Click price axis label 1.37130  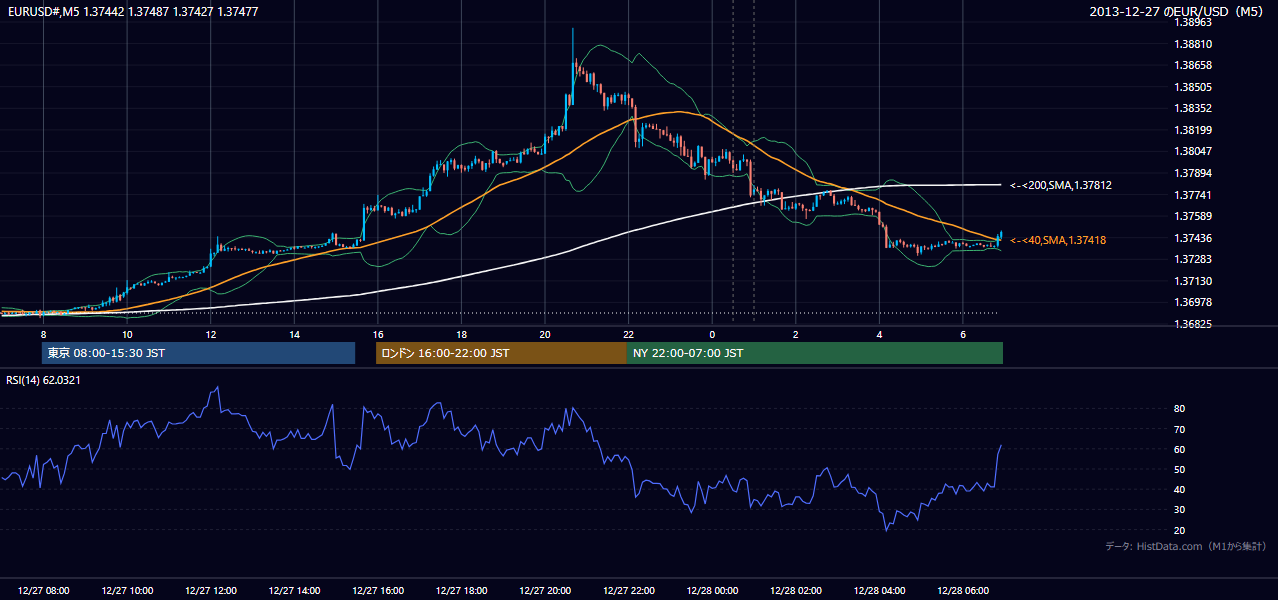(x=1193, y=281)
